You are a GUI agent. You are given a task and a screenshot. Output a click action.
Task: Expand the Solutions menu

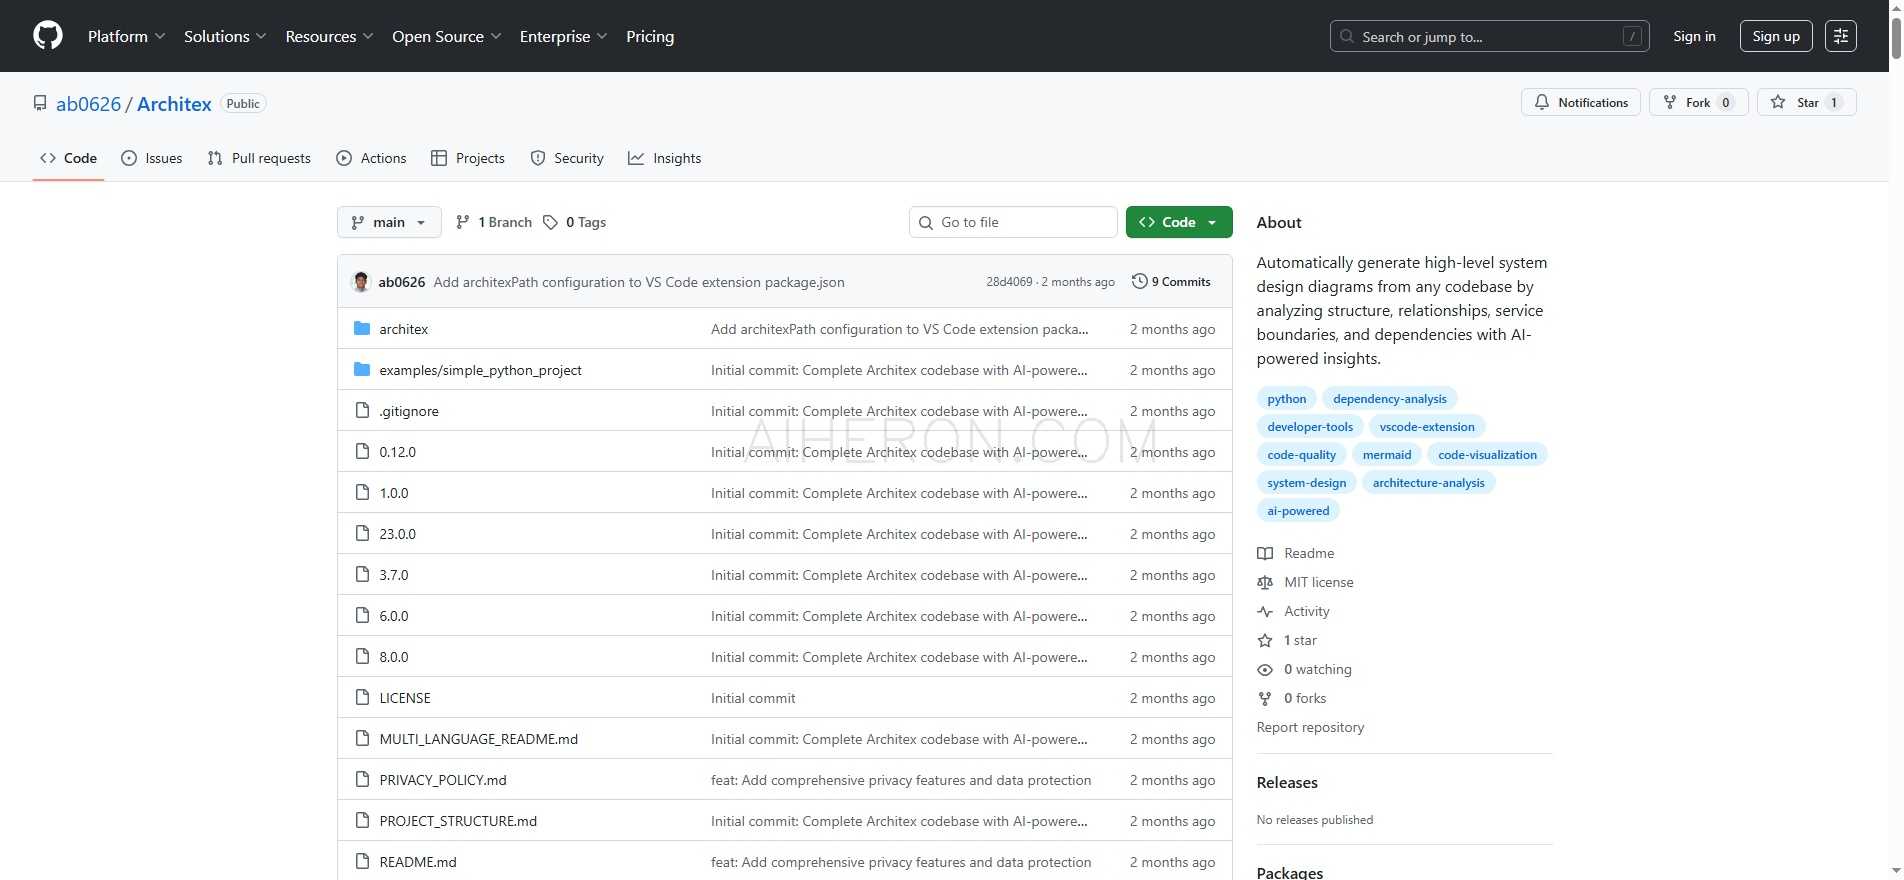(225, 36)
